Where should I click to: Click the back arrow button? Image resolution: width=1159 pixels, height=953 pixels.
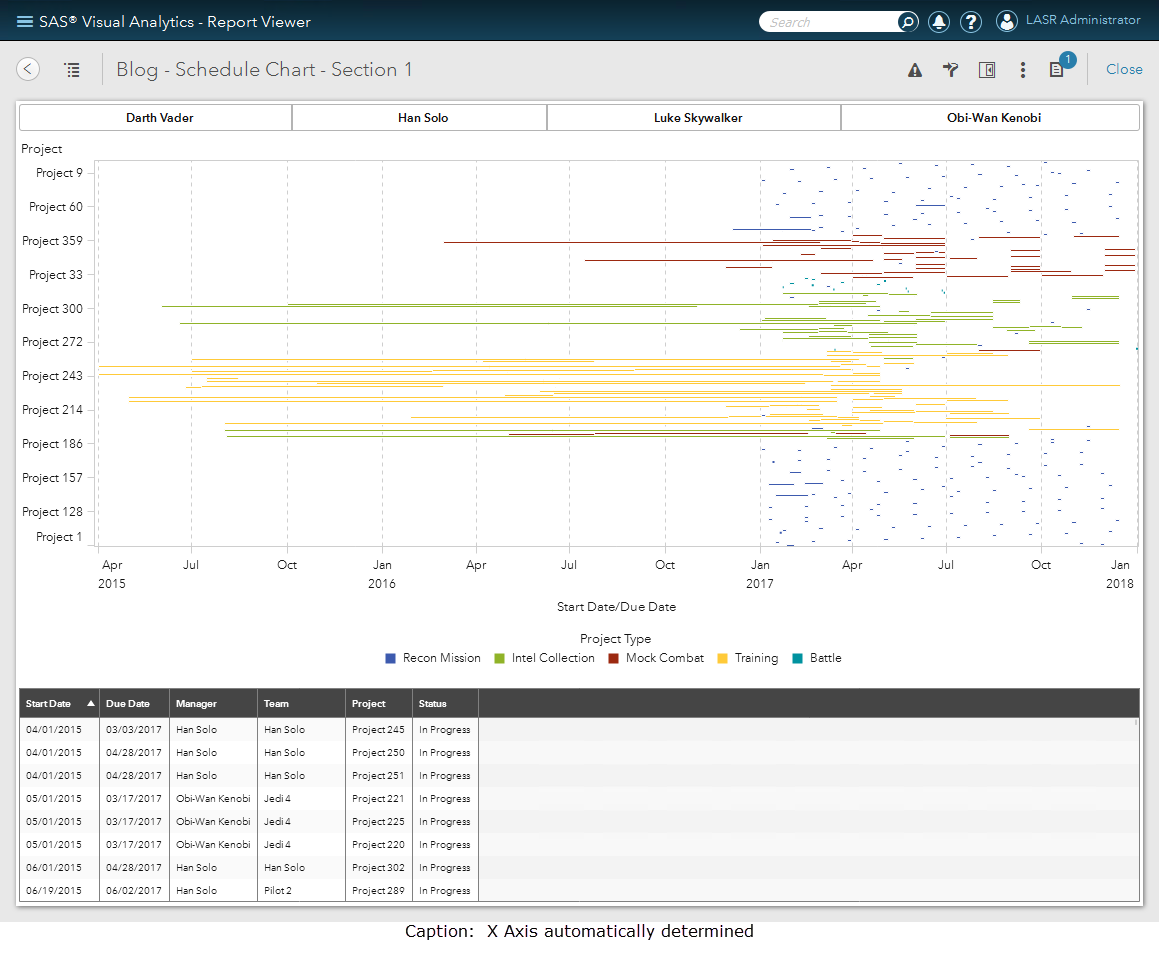coord(28,69)
